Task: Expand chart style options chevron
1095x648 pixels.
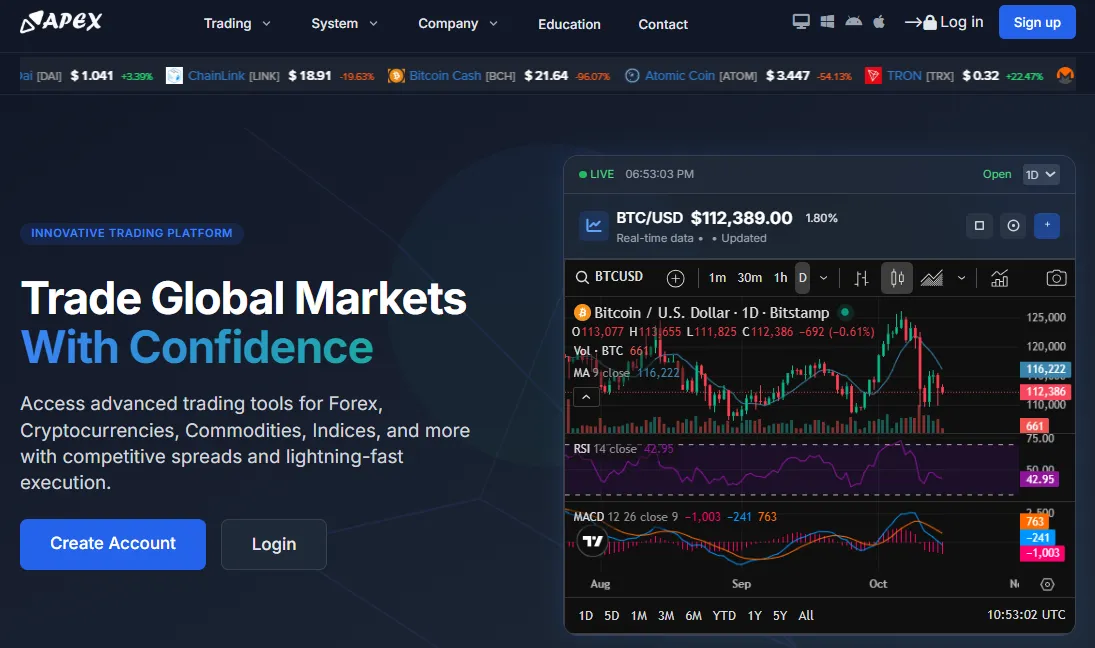Action: (x=962, y=278)
